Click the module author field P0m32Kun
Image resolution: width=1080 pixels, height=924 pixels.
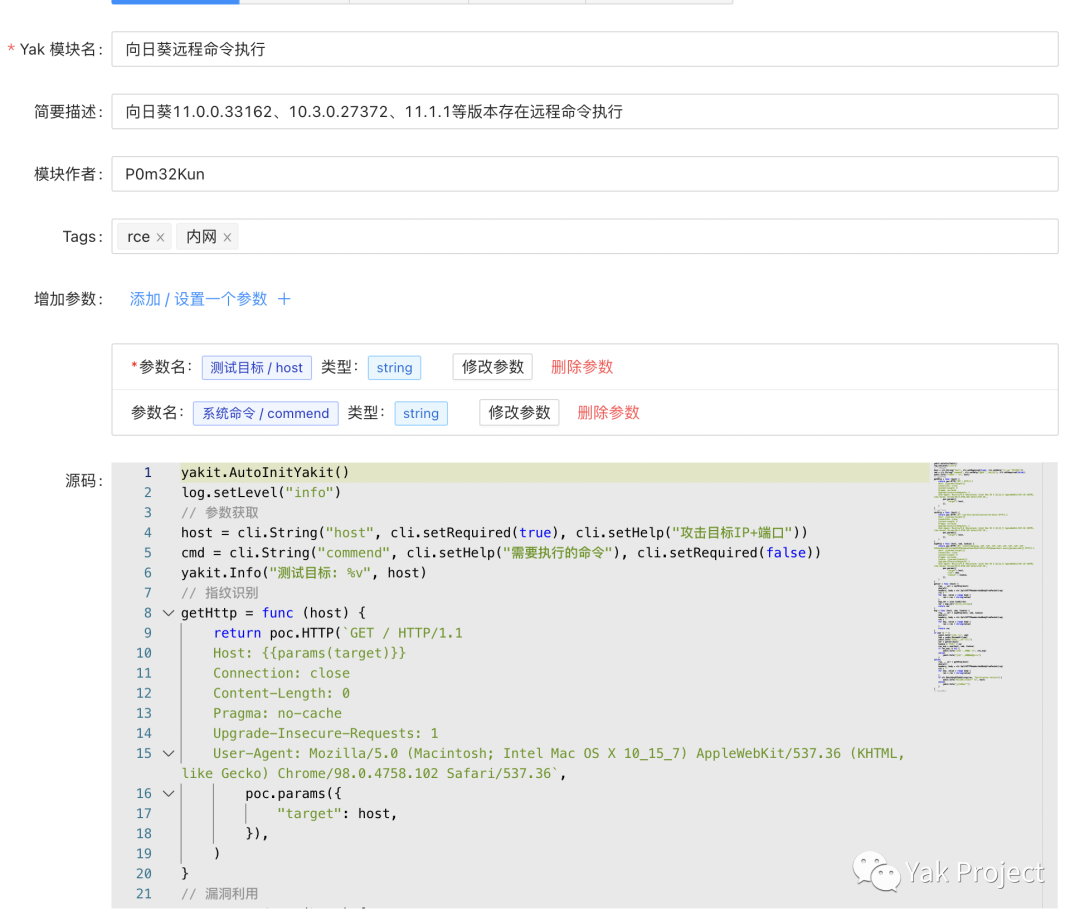point(584,174)
